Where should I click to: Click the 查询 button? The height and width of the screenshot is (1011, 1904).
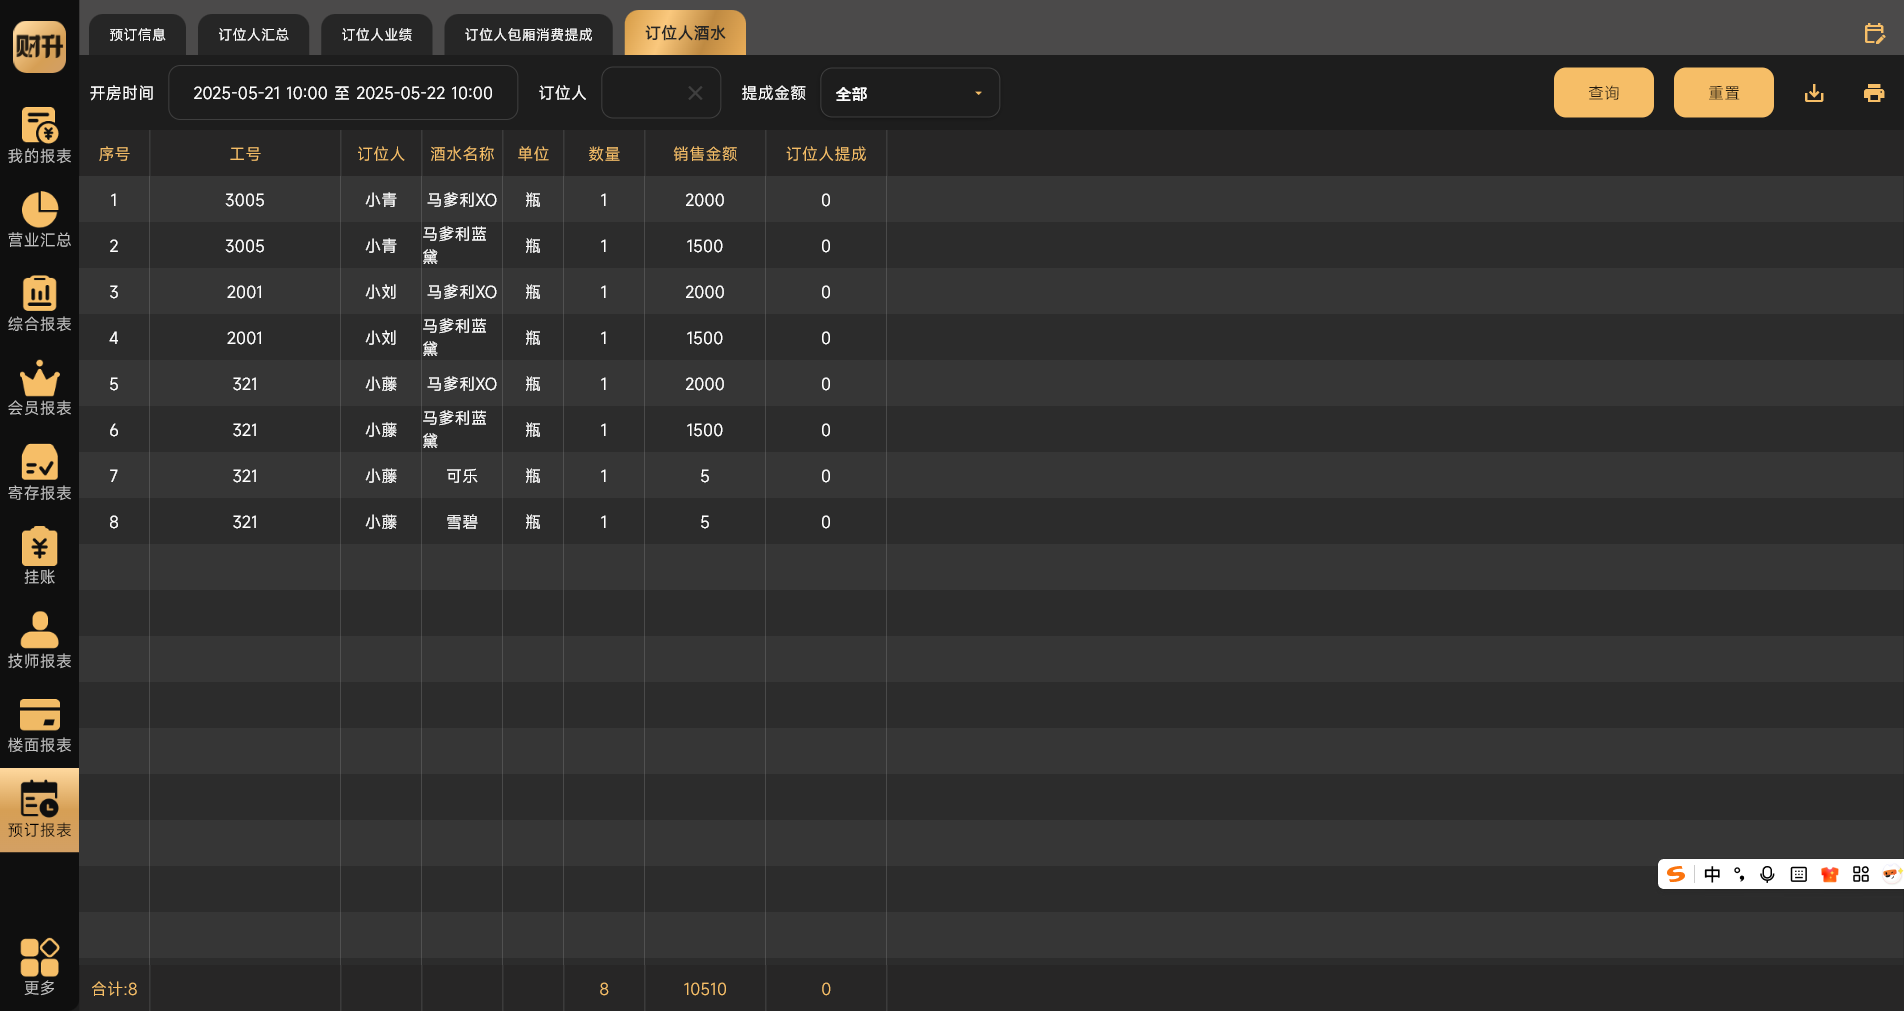click(1604, 93)
